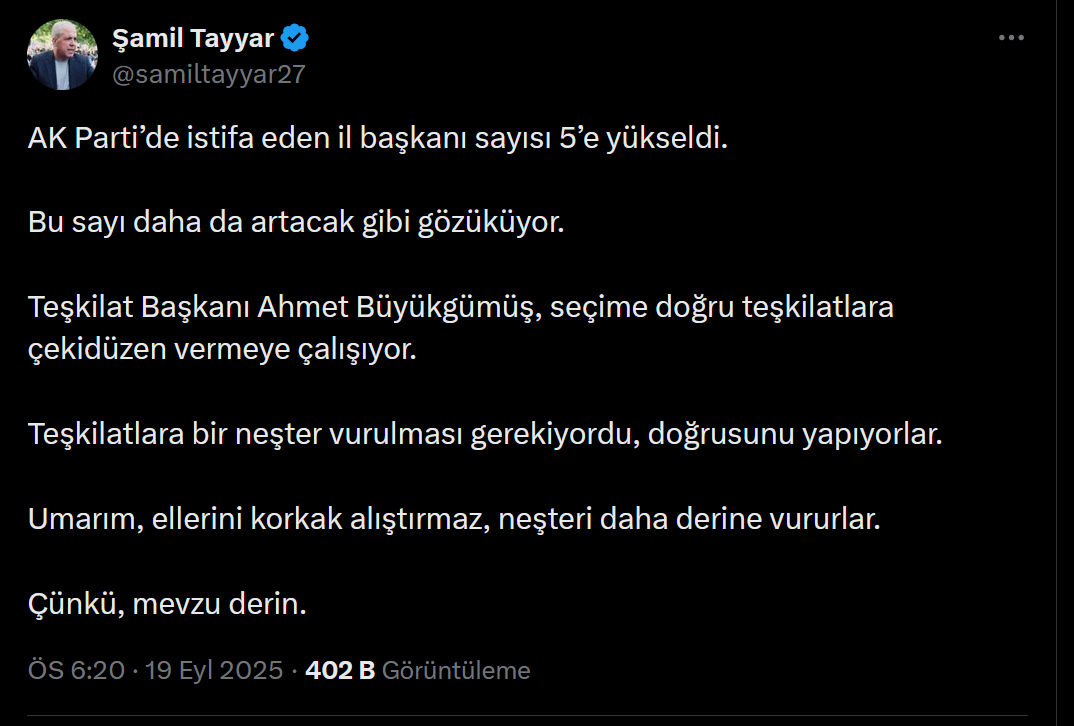Screen dimensions: 1074x726
Task: Open the tweet's three-dot more options menu
Action: (x=1012, y=39)
